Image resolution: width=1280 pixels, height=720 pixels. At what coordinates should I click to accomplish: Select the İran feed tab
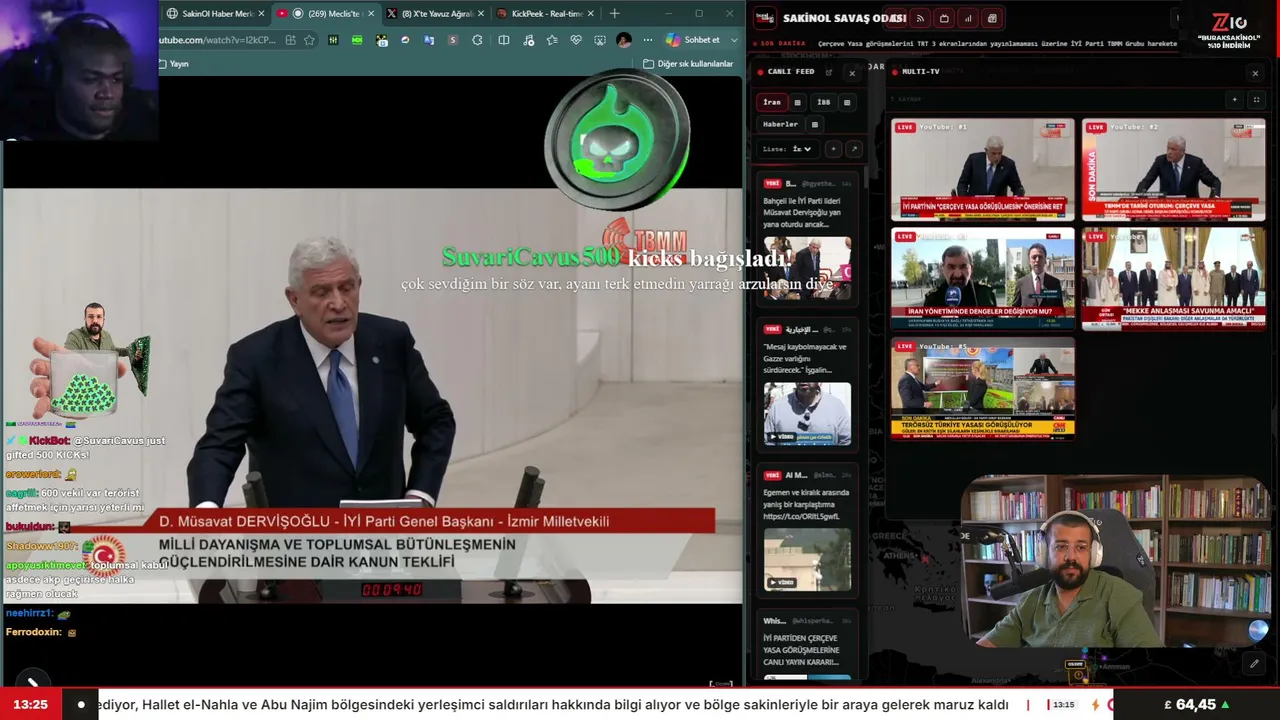coord(772,102)
